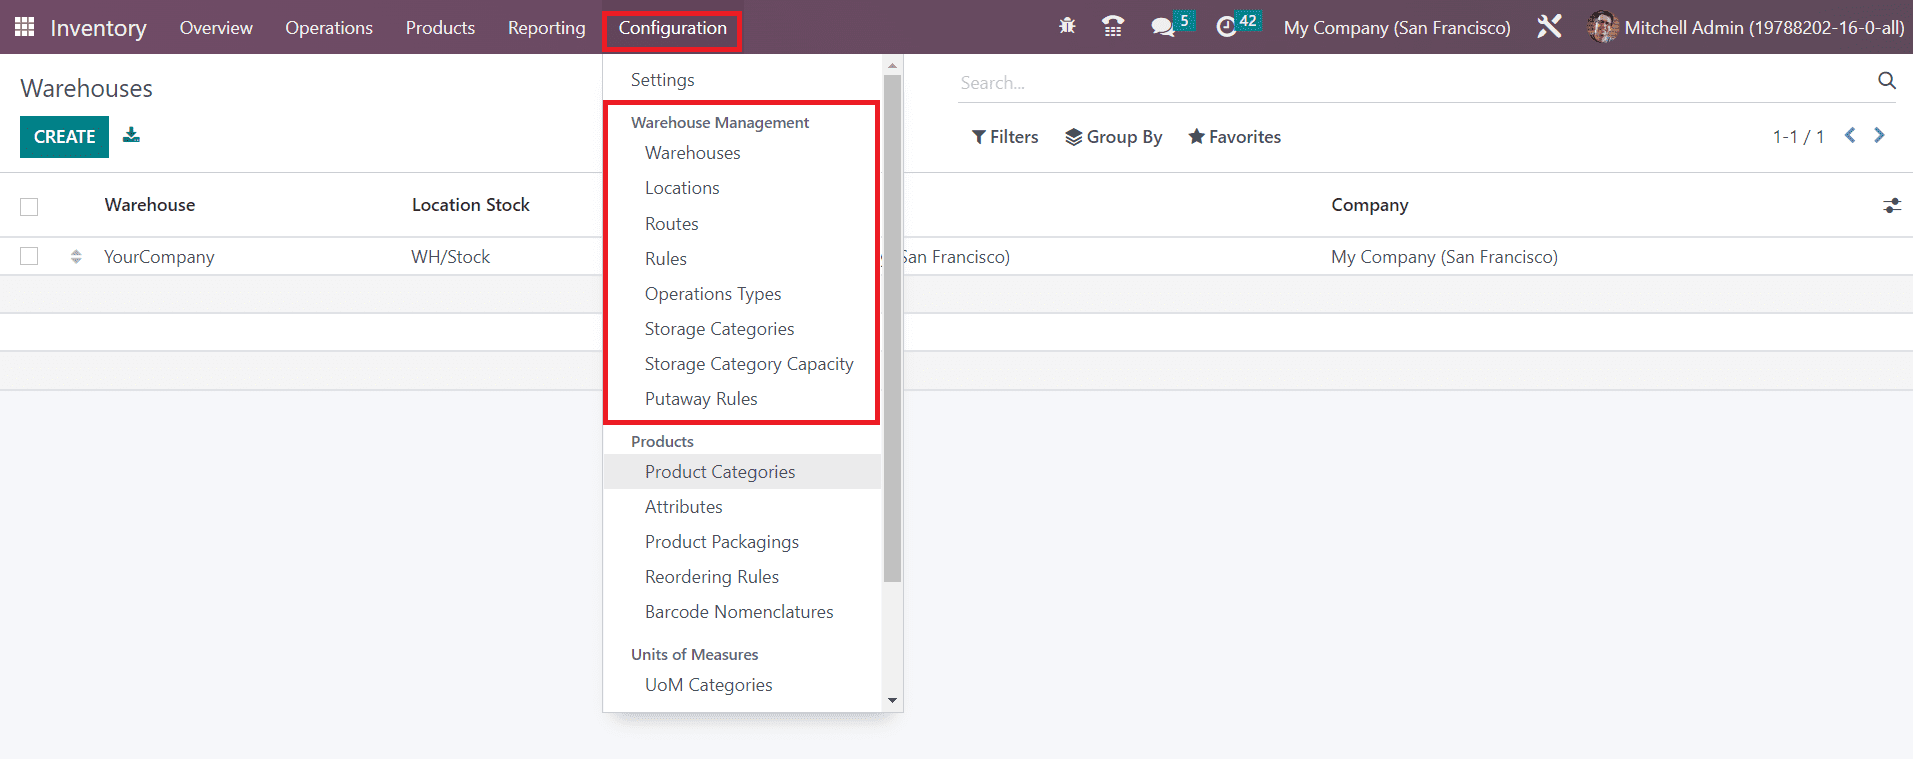
Task: Expand the Group By dropdown
Action: tap(1113, 137)
